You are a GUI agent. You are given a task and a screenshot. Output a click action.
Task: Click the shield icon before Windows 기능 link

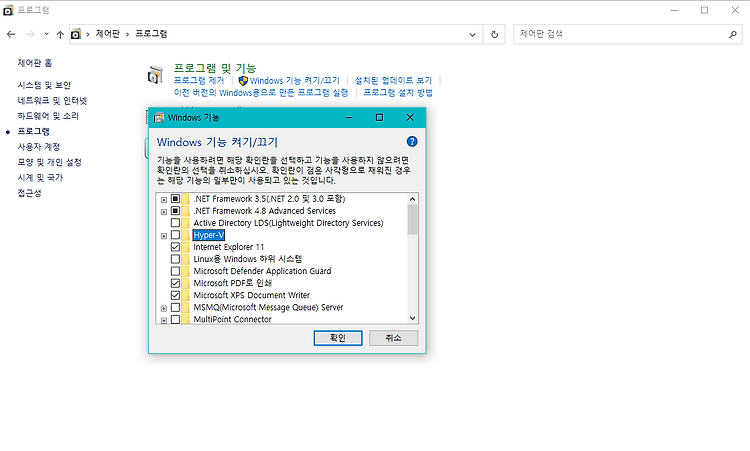[x=243, y=80]
